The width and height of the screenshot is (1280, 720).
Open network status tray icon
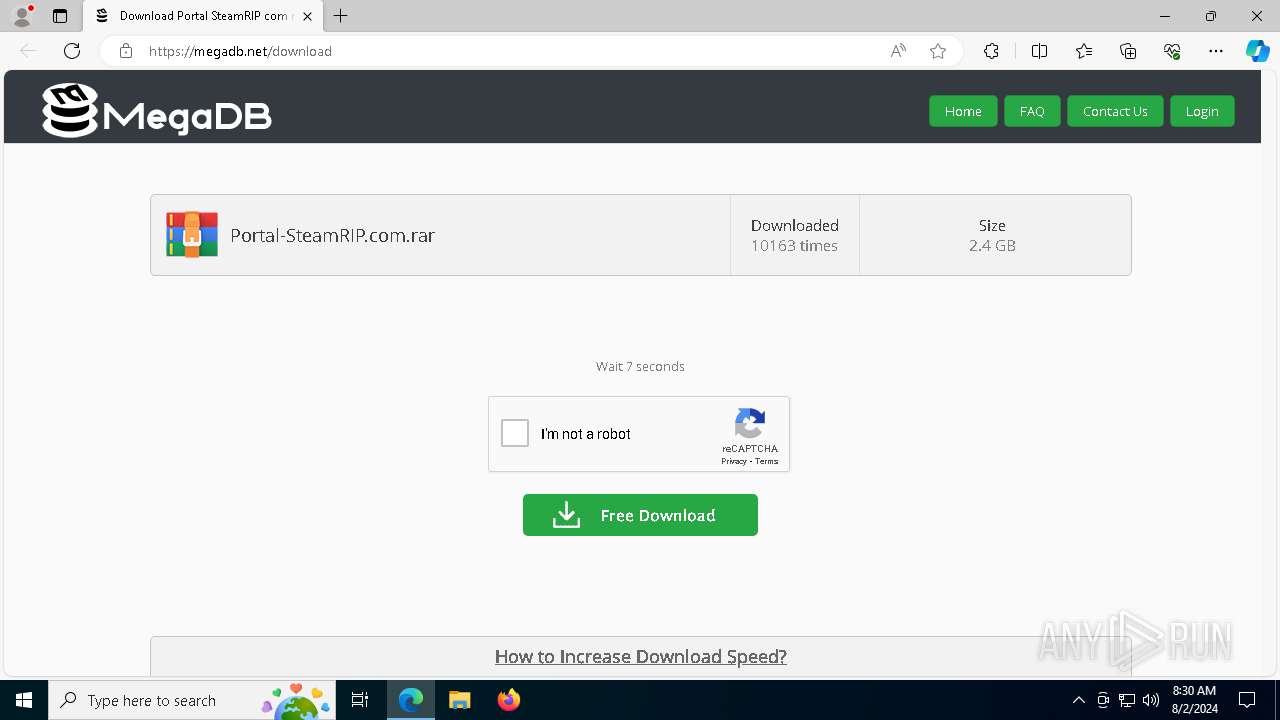[x=1127, y=700]
